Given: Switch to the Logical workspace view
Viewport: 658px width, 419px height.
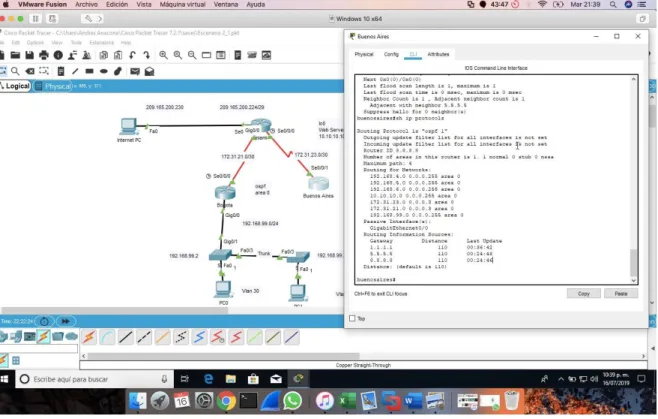Looking at the screenshot, I should (x=16, y=86).
